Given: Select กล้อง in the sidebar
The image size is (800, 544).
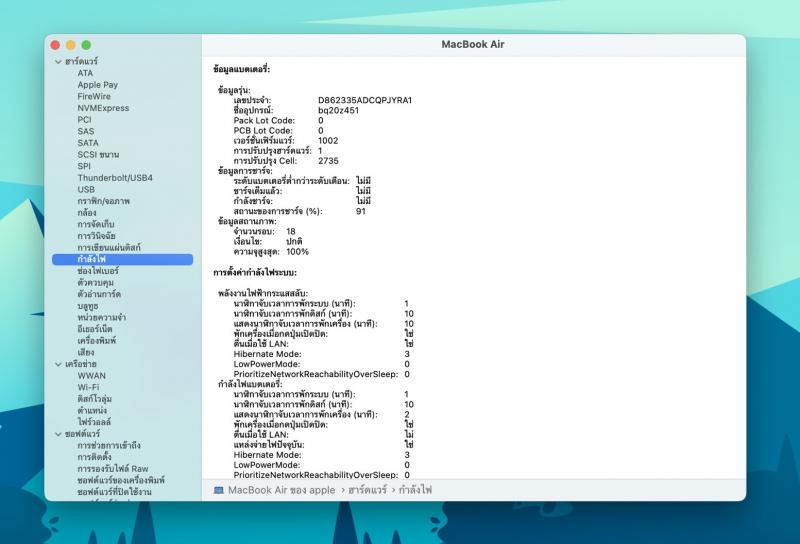Looking at the screenshot, I should pos(87,213).
